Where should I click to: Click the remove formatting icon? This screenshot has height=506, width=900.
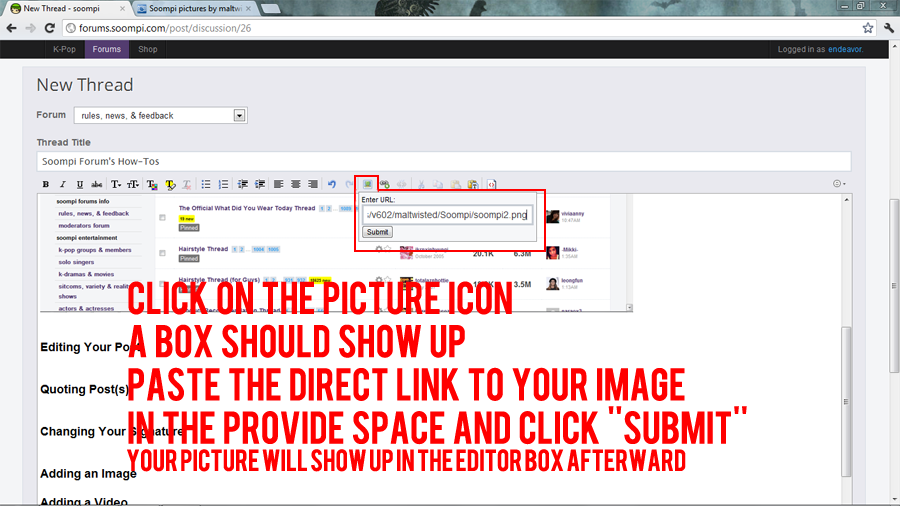(187, 184)
